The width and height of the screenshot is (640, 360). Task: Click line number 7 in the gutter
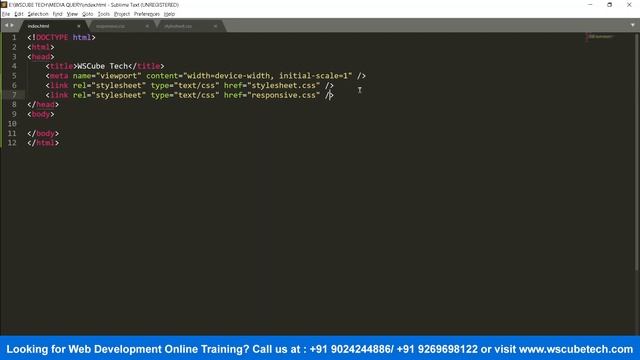tap(14, 95)
